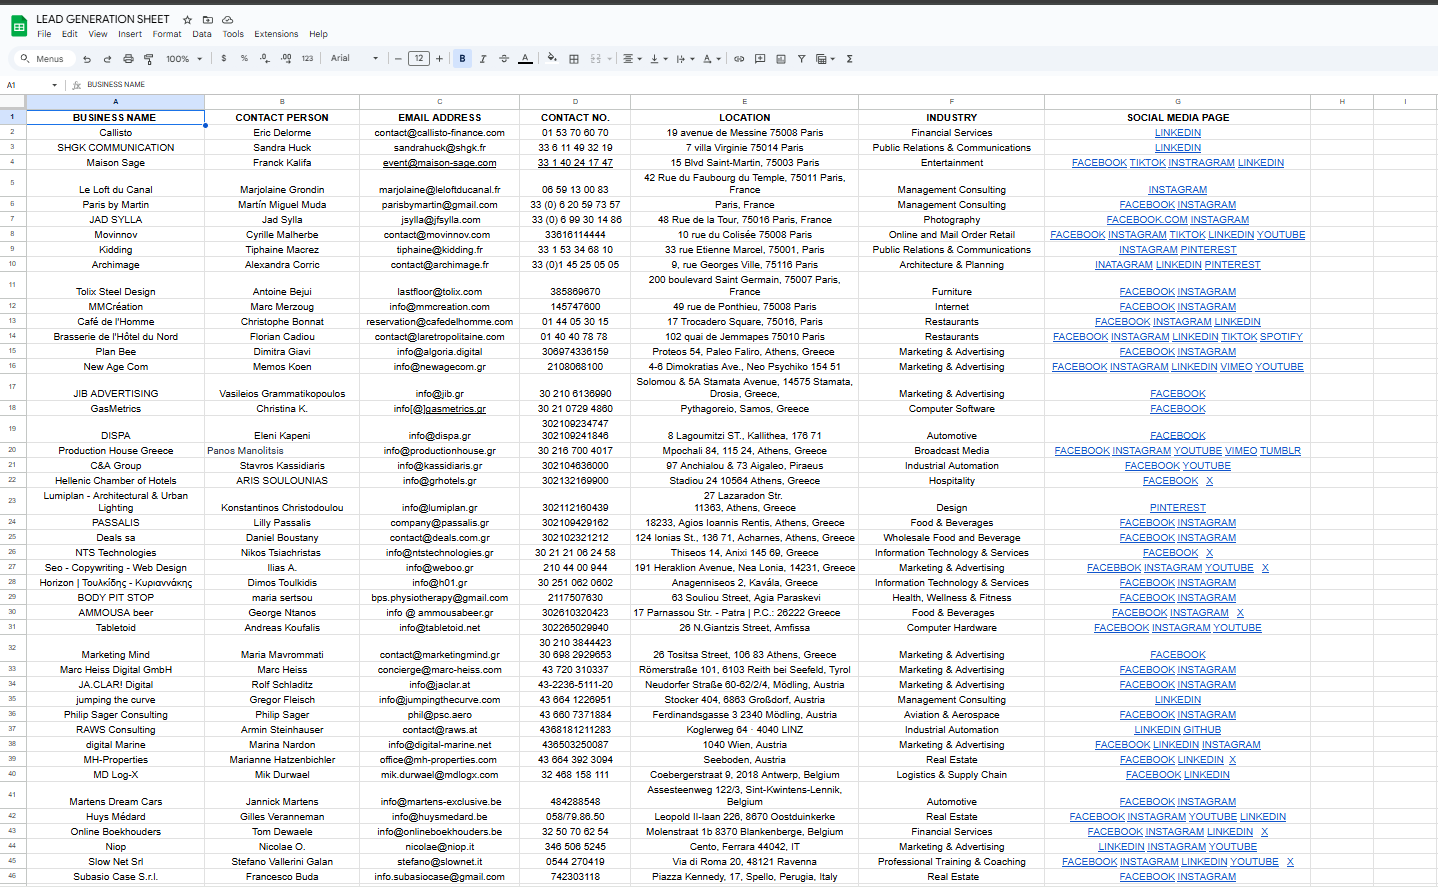The height and width of the screenshot is (887, 1438).
Task: Open Callisto's LINKEDIN link
Action: pyautogui.click(x=1178, y=133)
